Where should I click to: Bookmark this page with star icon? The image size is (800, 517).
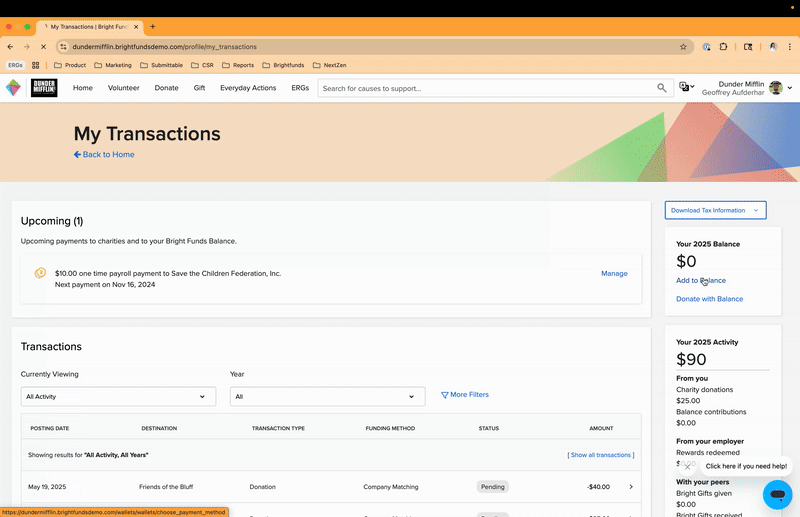tap(683, 46)
